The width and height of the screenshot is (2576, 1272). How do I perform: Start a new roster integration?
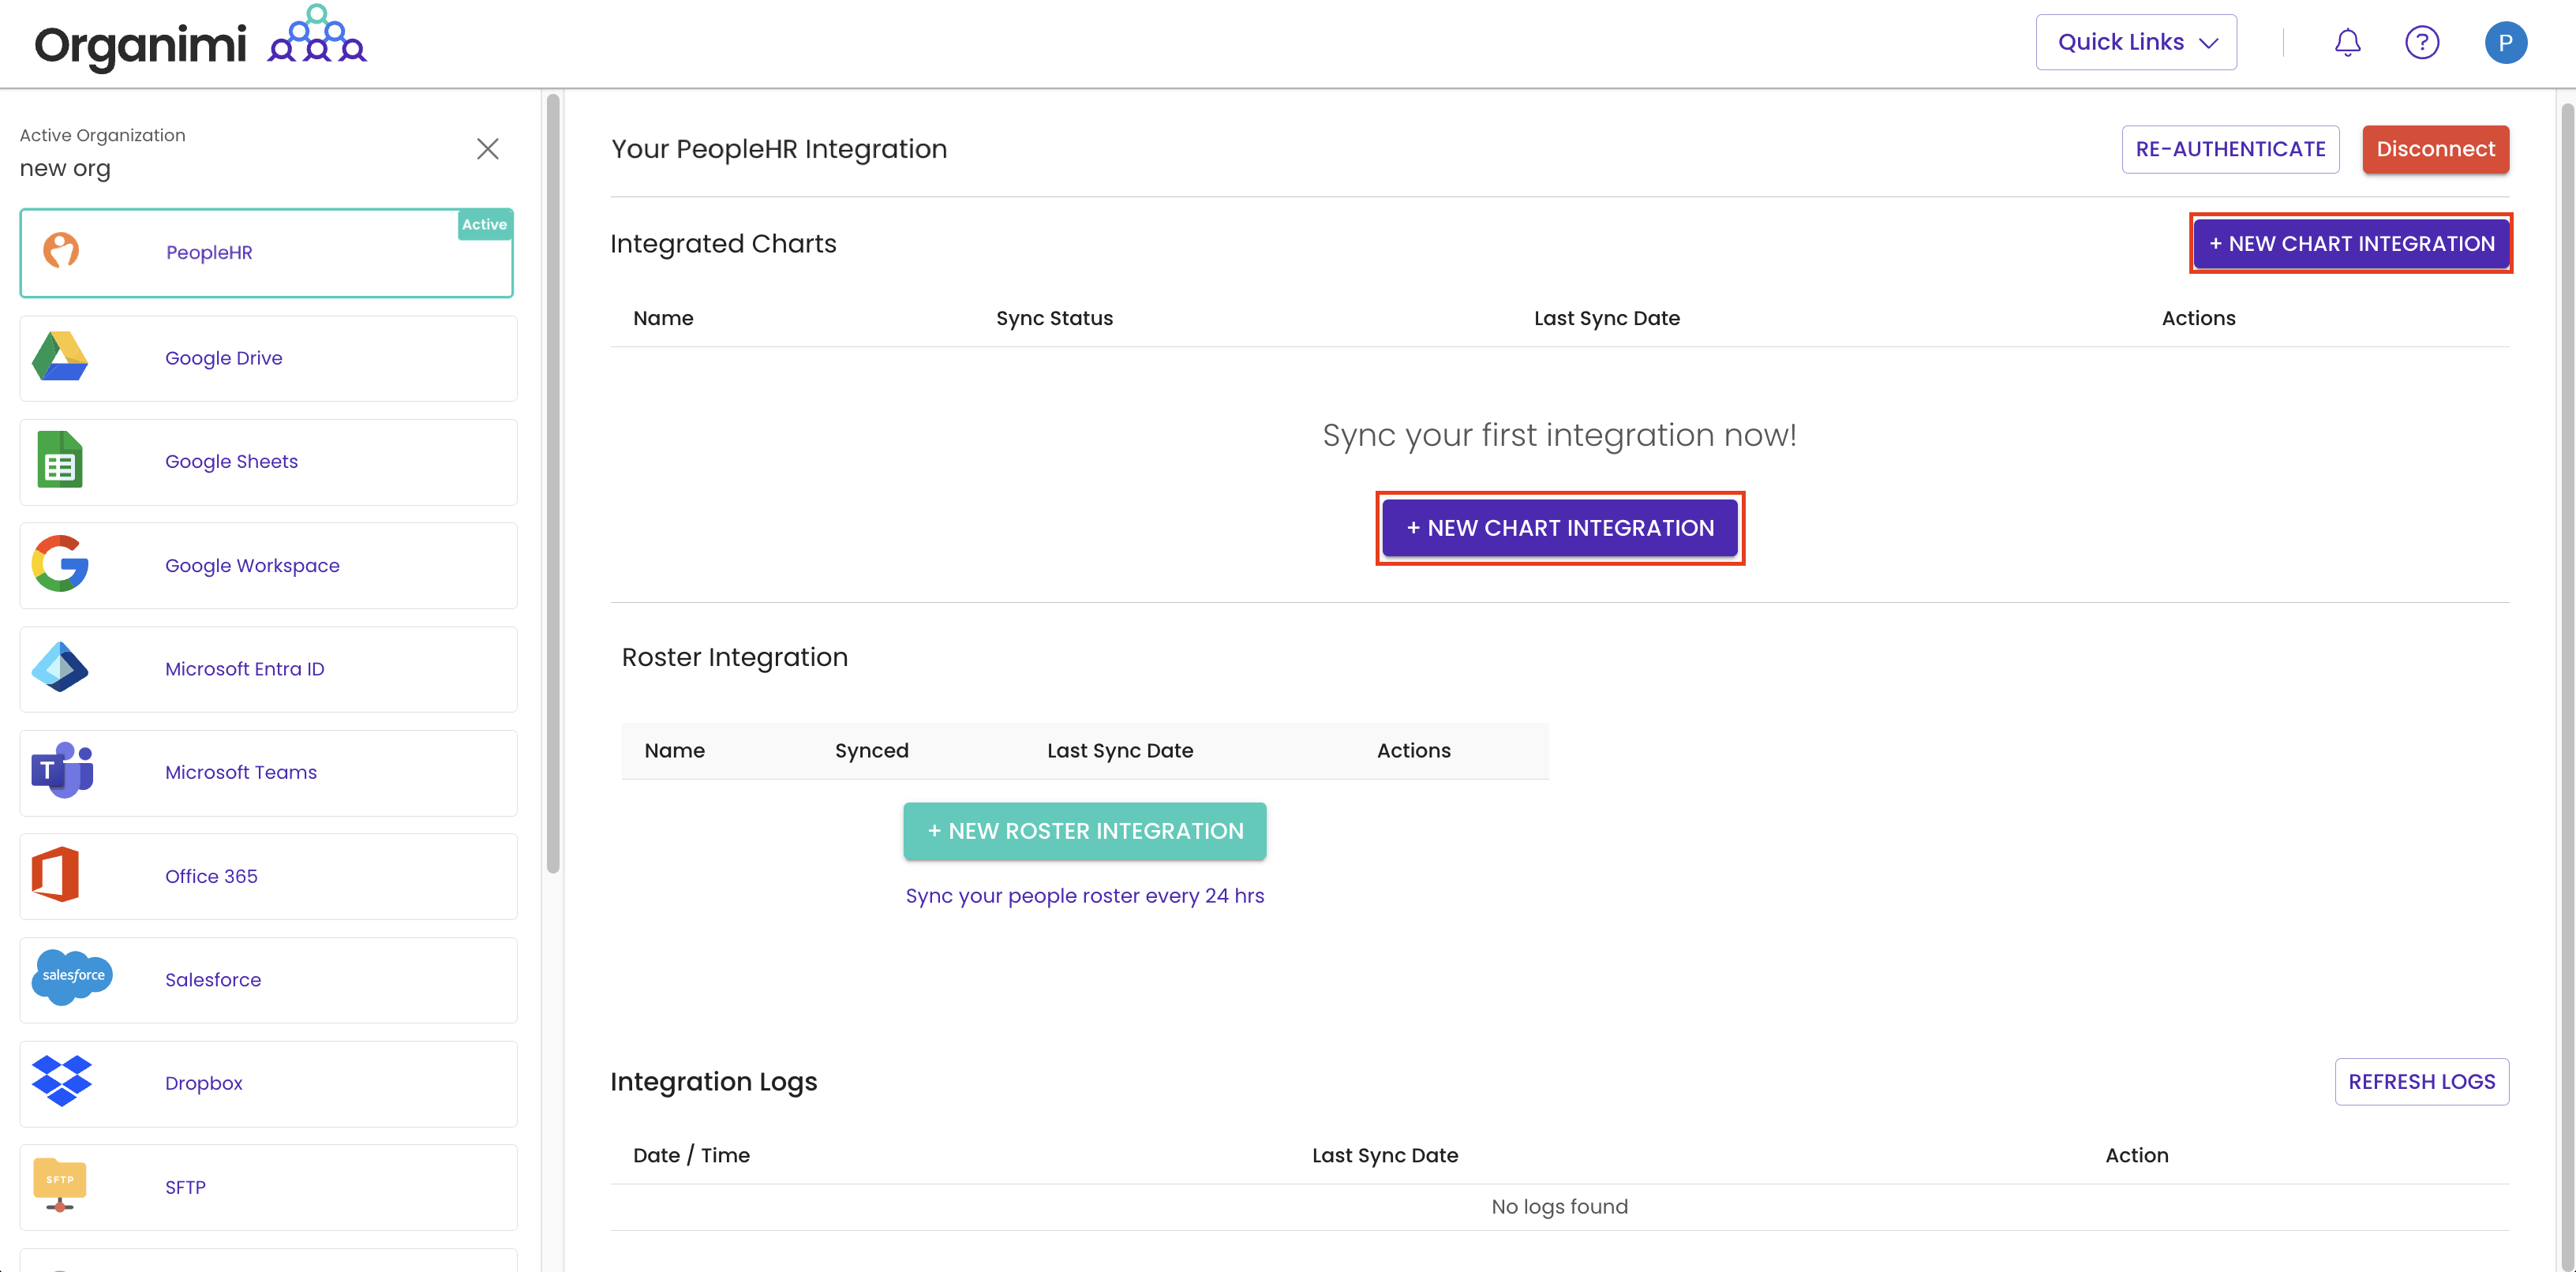pos(1084,831)
